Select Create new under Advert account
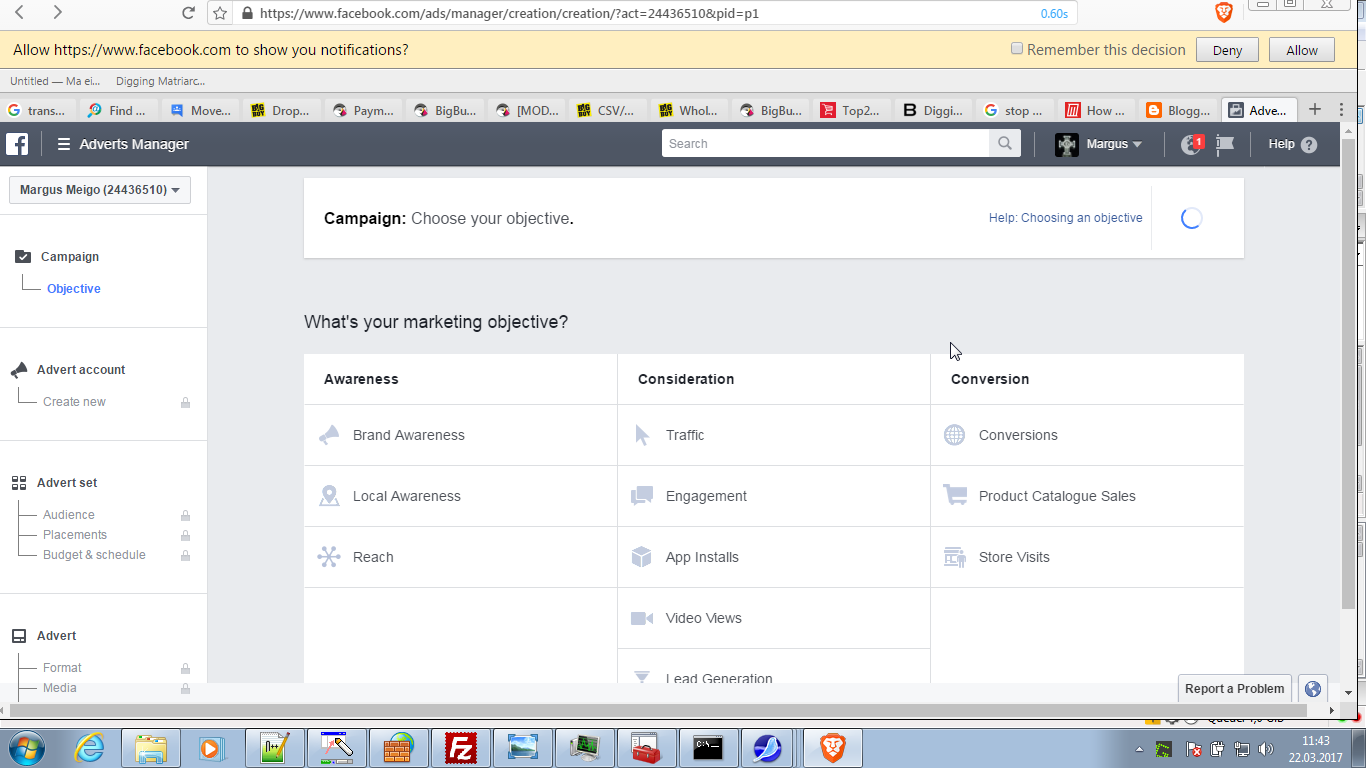1366x768 pixels. coord(74,402)
